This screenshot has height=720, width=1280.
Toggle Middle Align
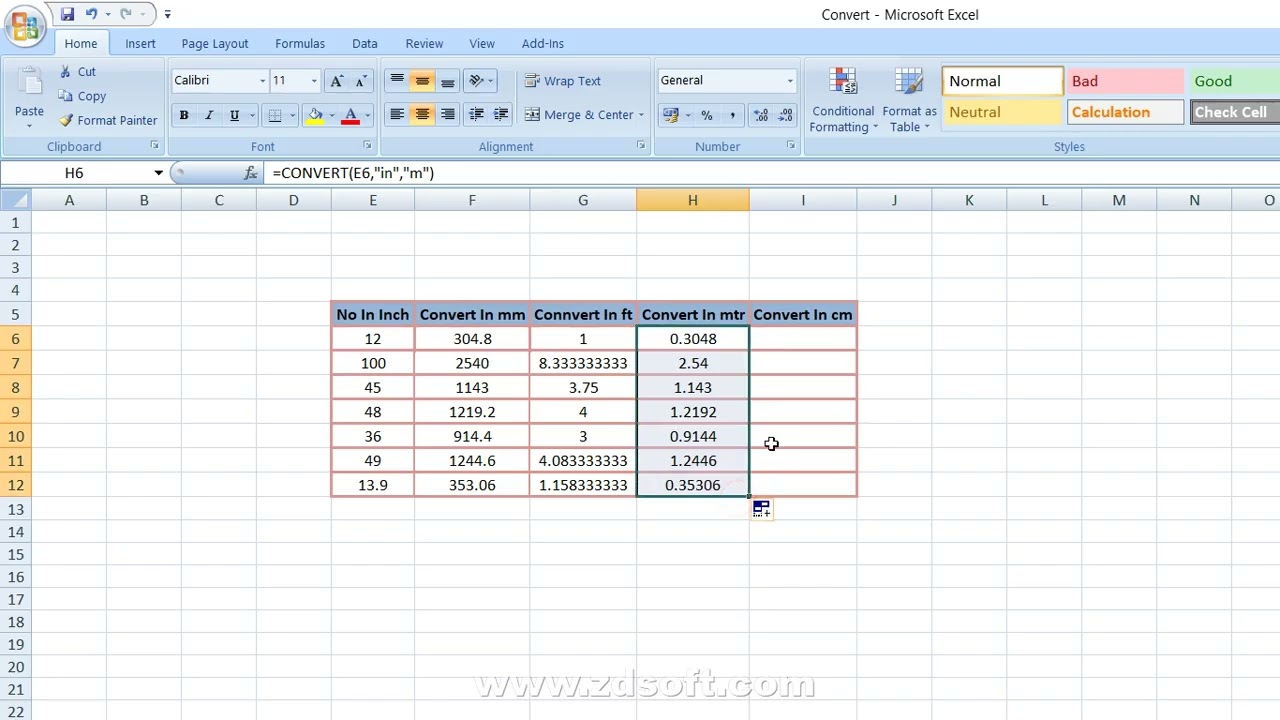pos(422,81)
